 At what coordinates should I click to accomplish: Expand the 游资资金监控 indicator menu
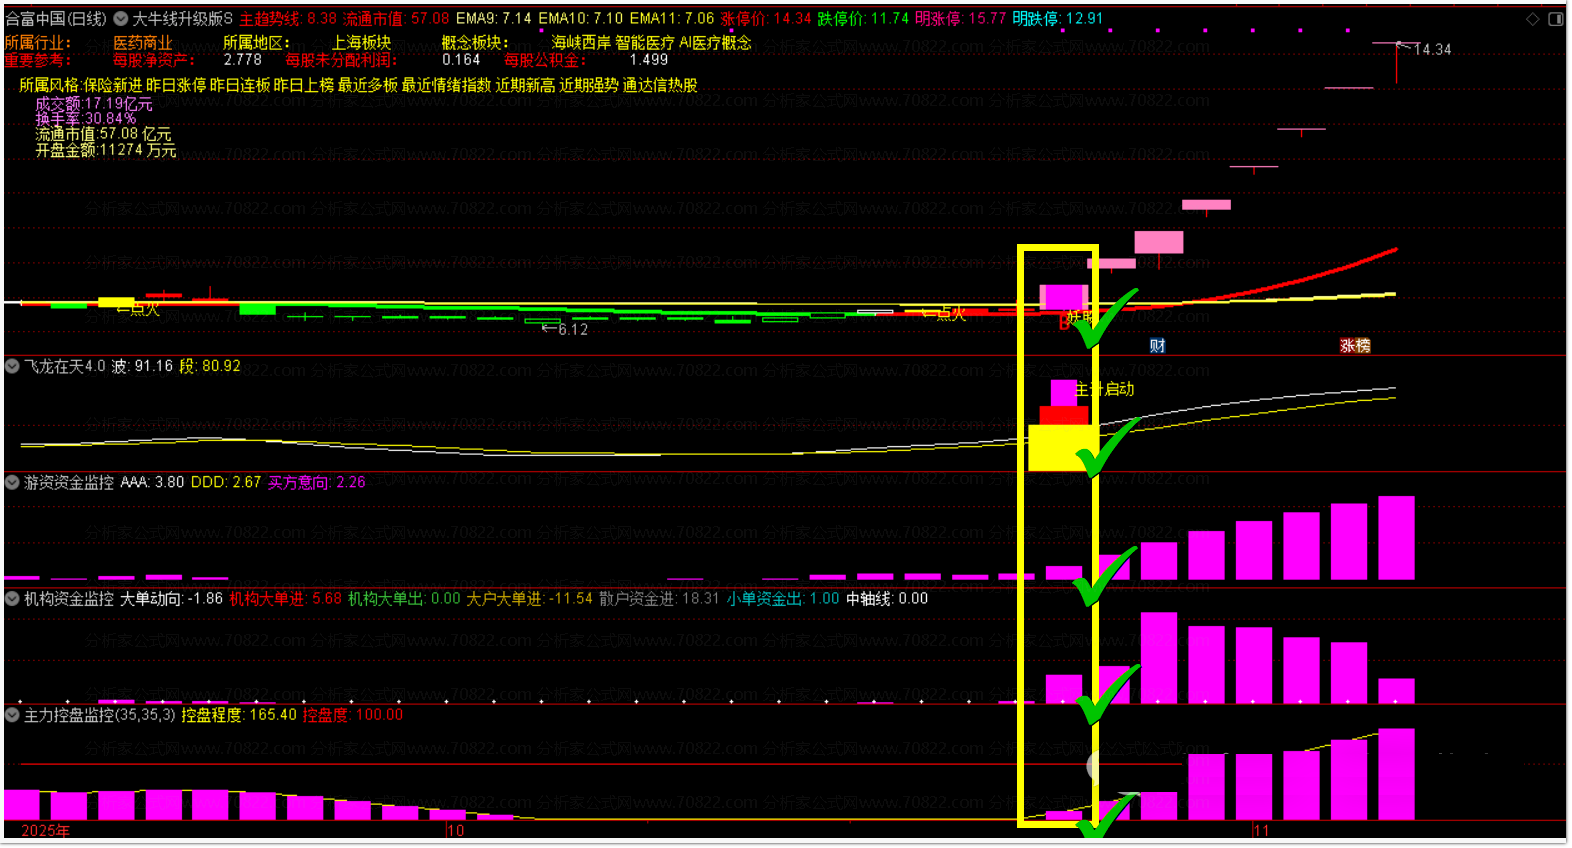12,482
